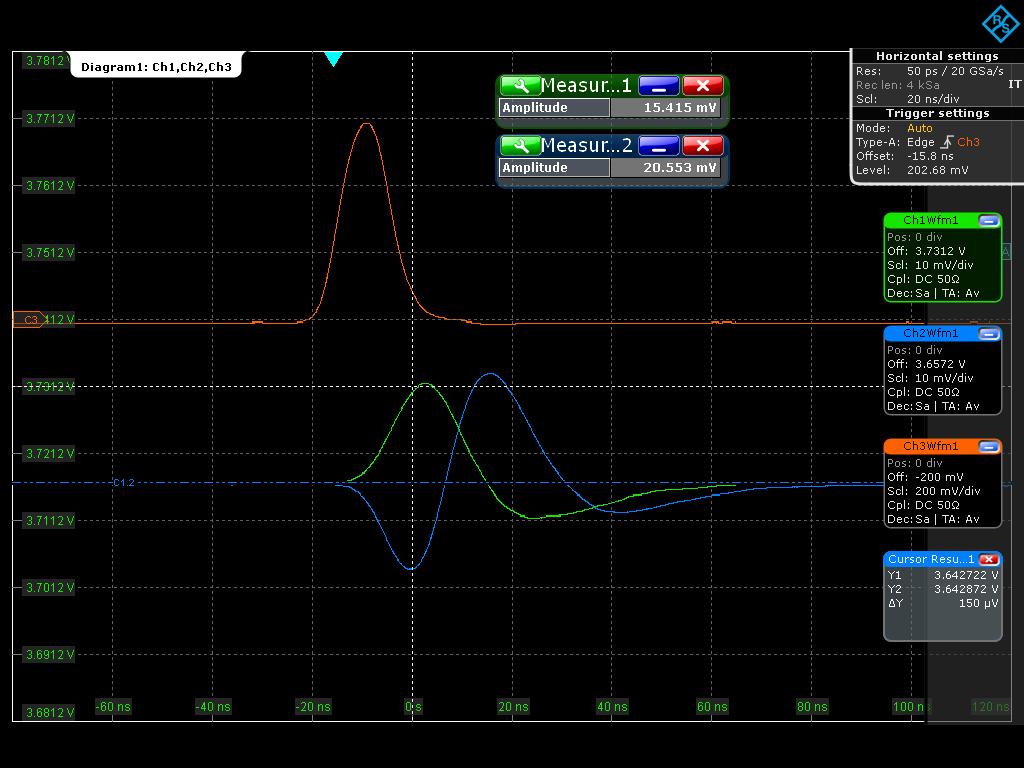Open the Trigger settings panel
Screen dimensions: 1024x768
(x=937, y=113)
